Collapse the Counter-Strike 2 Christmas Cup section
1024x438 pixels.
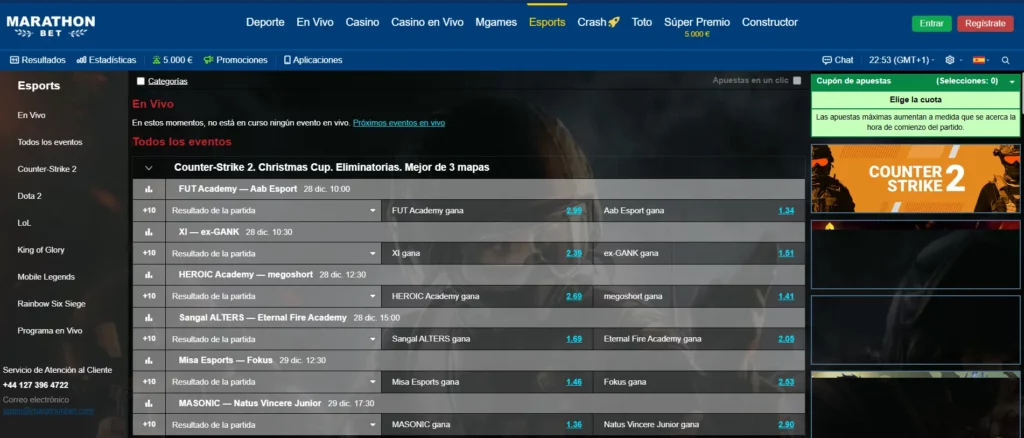[149, 168]
